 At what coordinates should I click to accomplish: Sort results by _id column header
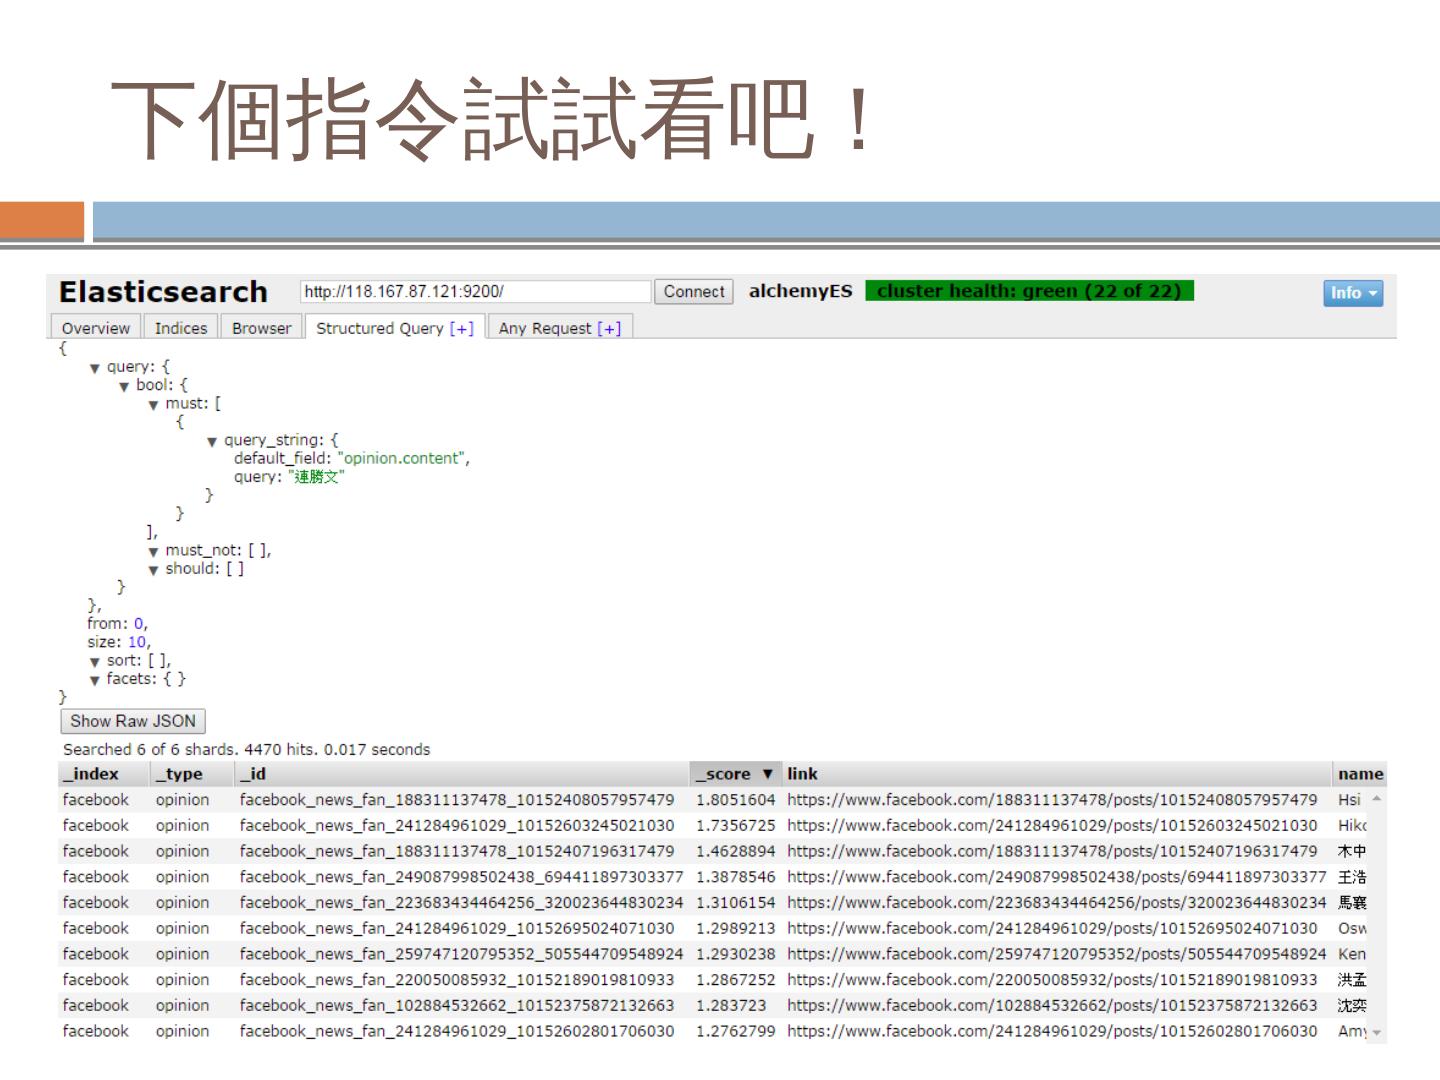coord(463,774)
